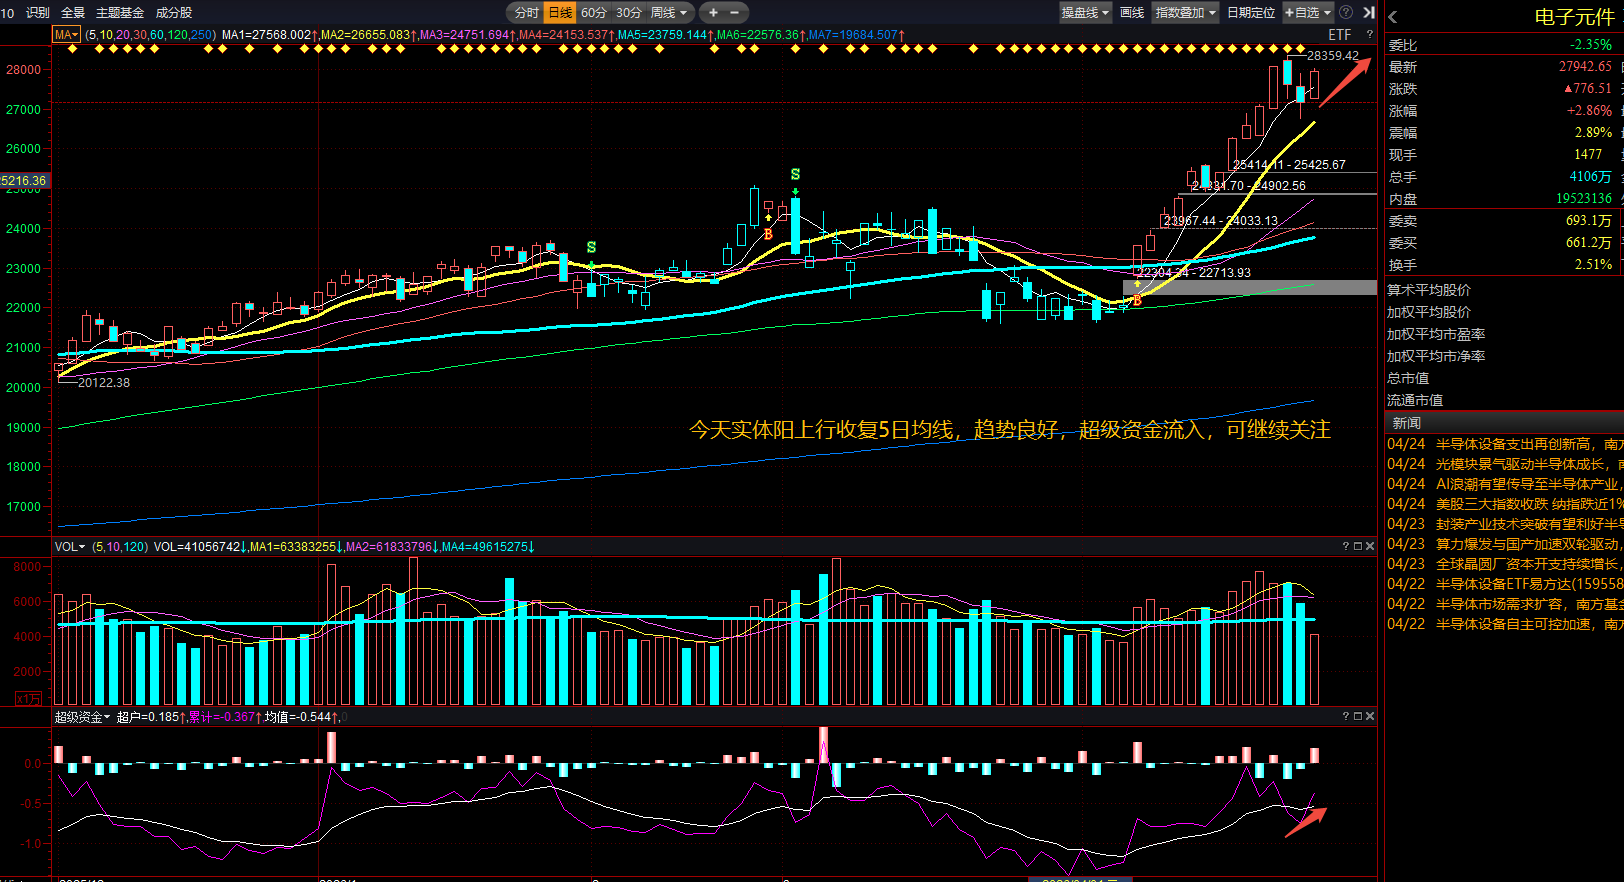Switch to the 主题基金 tab
Image resolution: width=1624 pixels, height=882 pixels.
120,13
